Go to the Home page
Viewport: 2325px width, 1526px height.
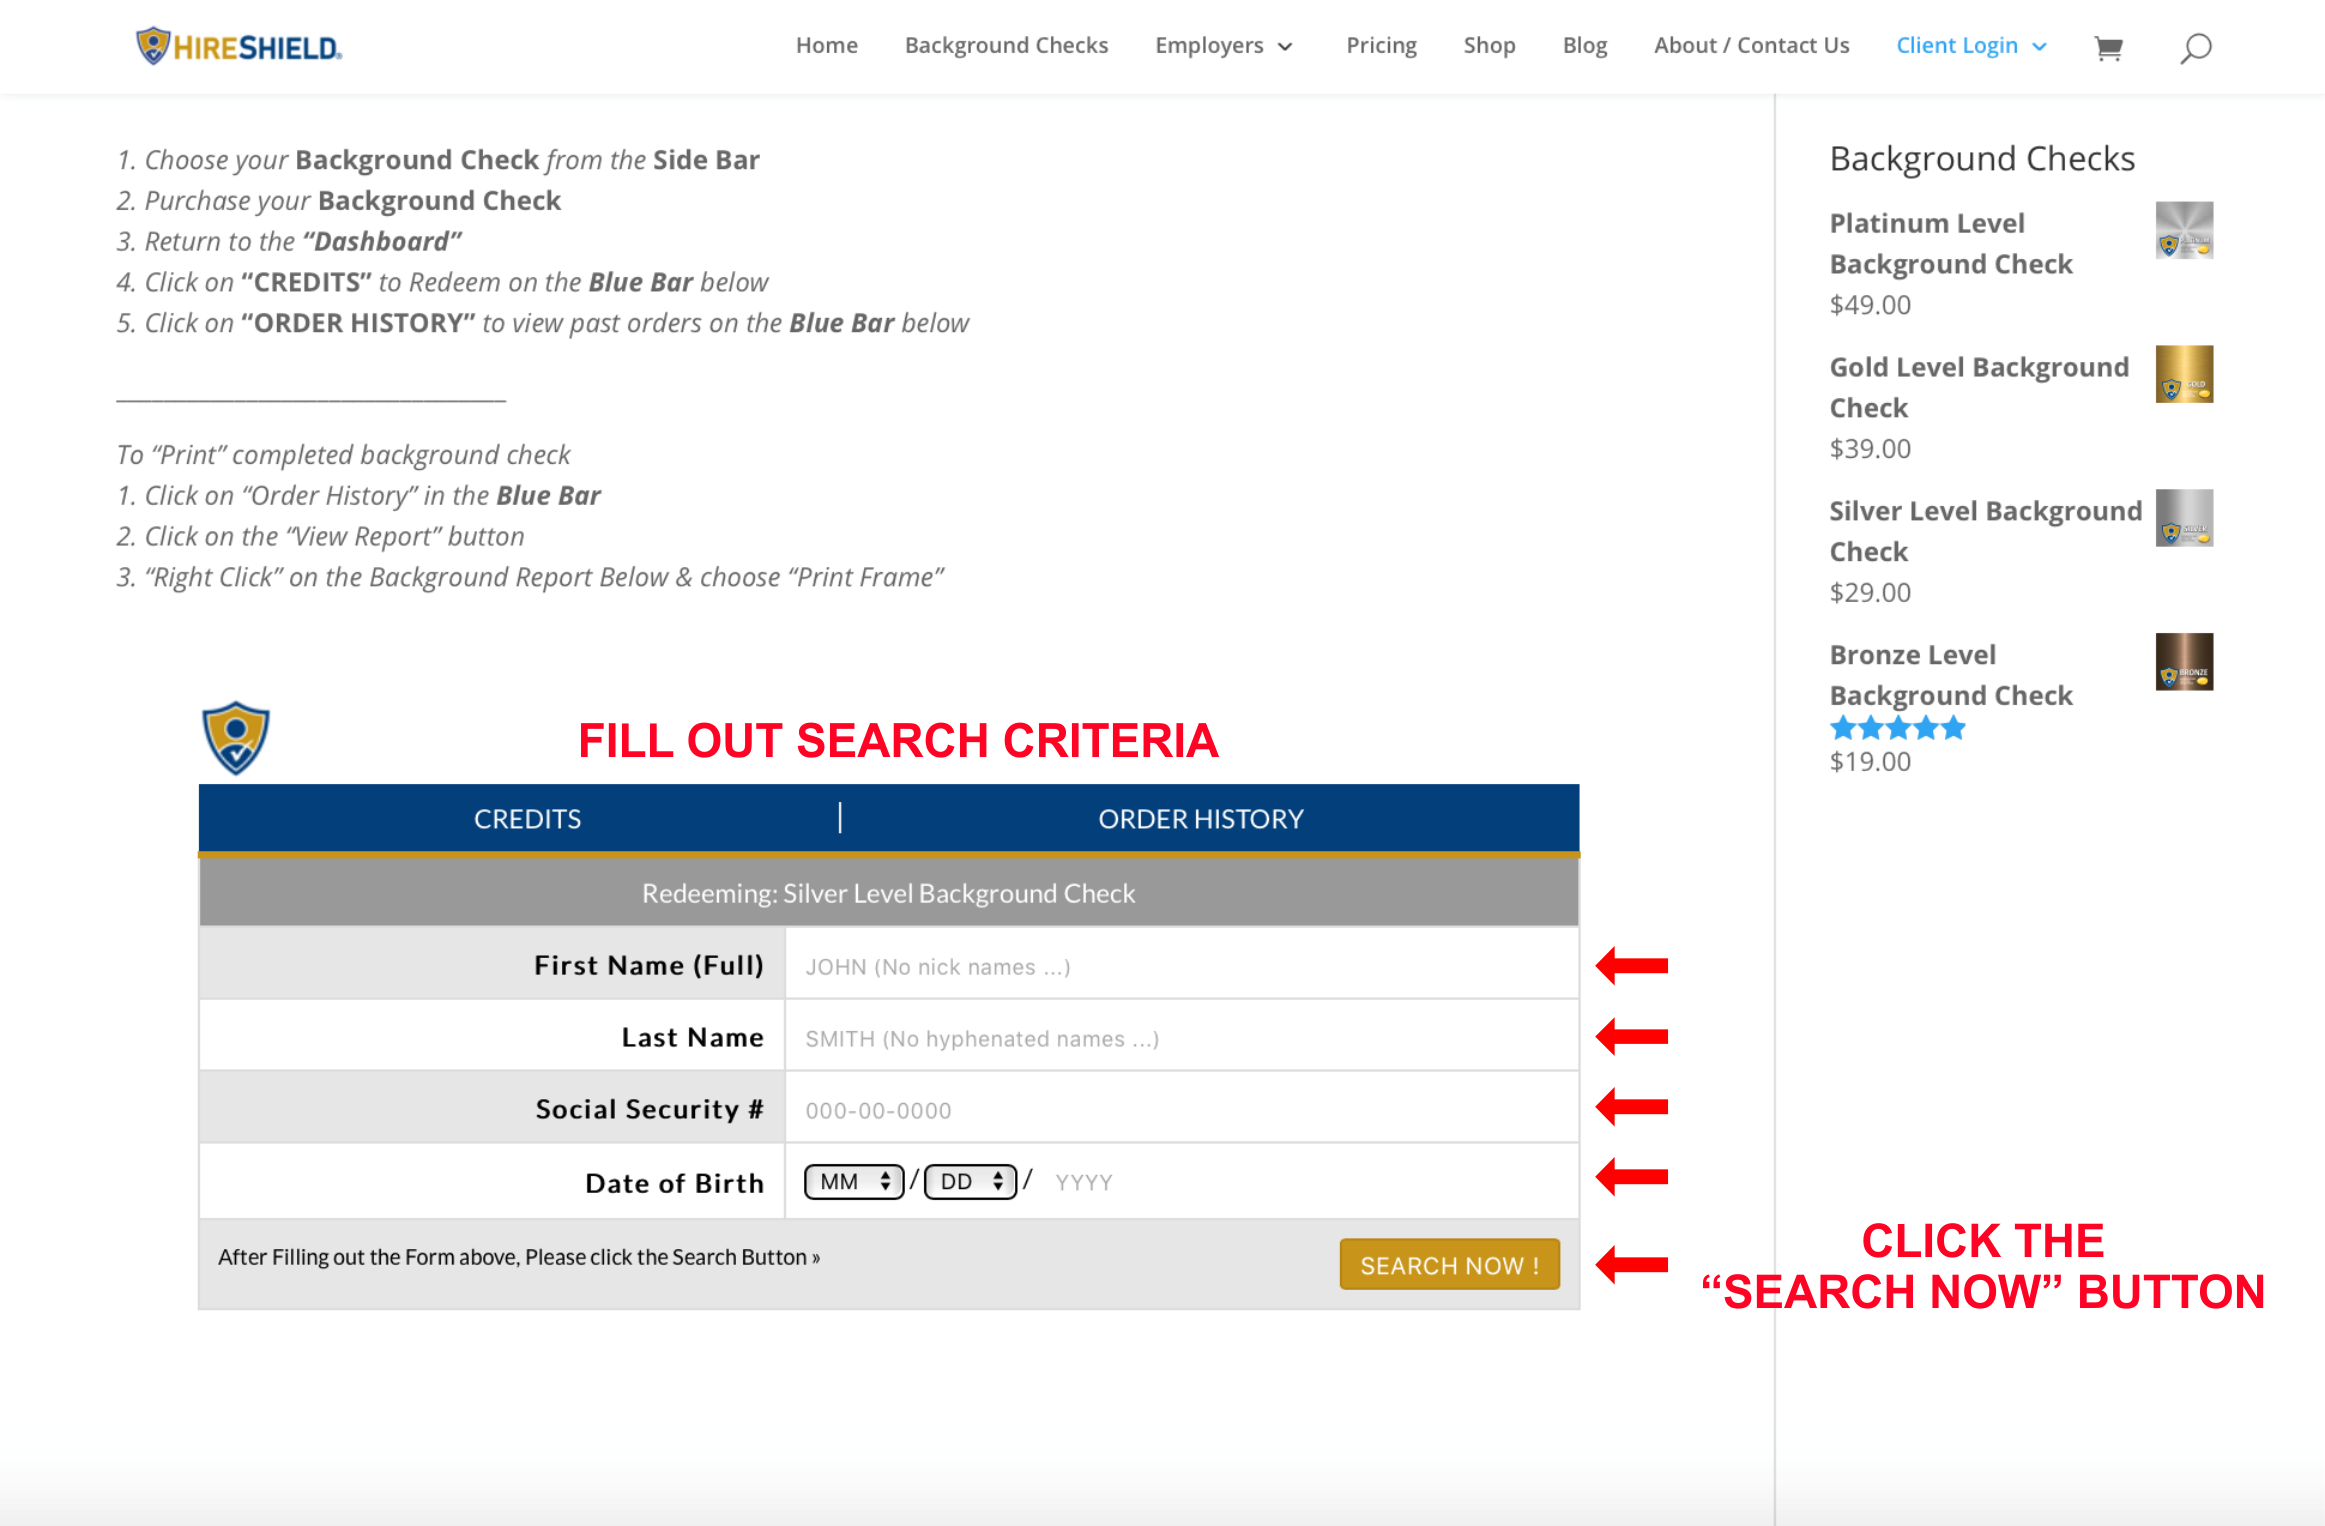point(826,46)
